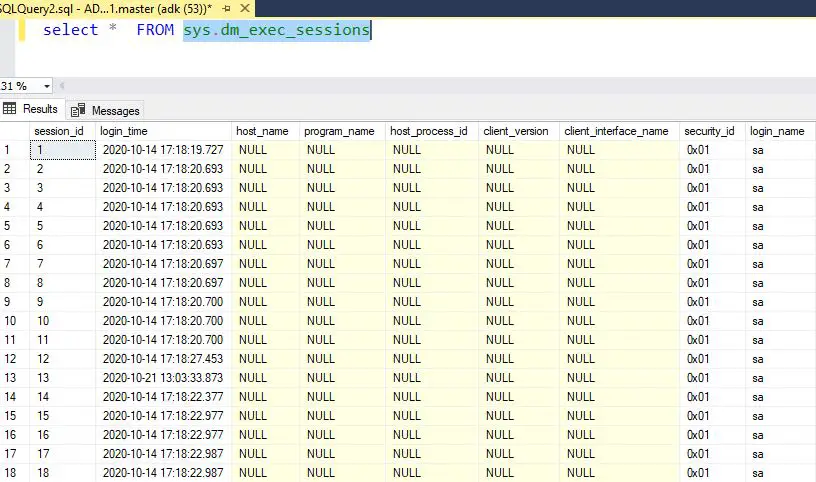Select the session_id column header

[x=61, y=131]
